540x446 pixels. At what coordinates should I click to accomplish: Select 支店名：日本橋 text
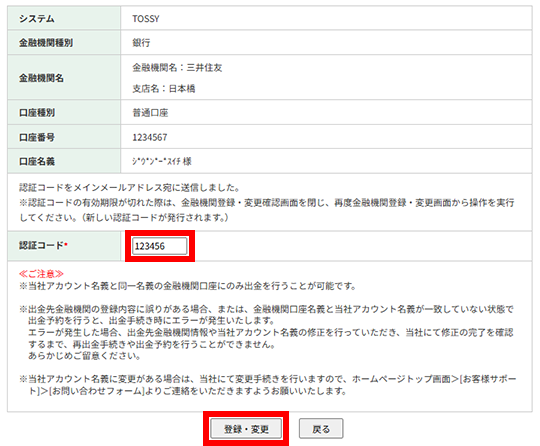click(164, 89)
